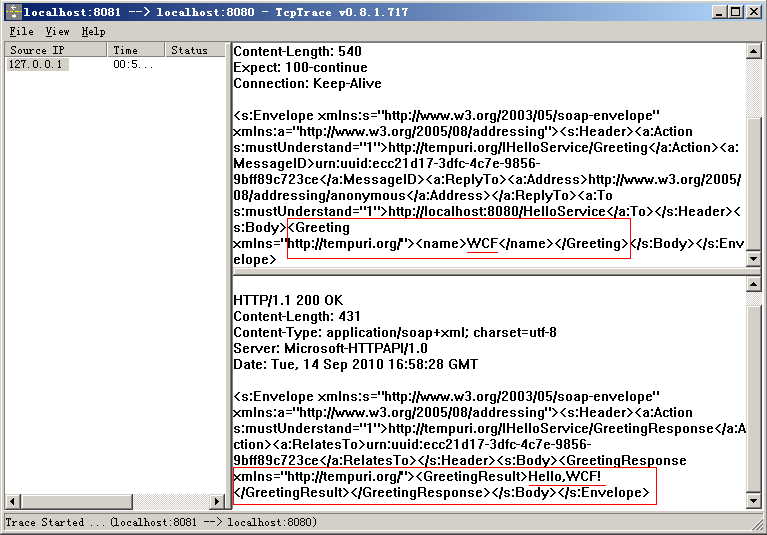Click the 'Content-Length: 540' header line
Screen dimensions: 767x535
coord(297,51)
